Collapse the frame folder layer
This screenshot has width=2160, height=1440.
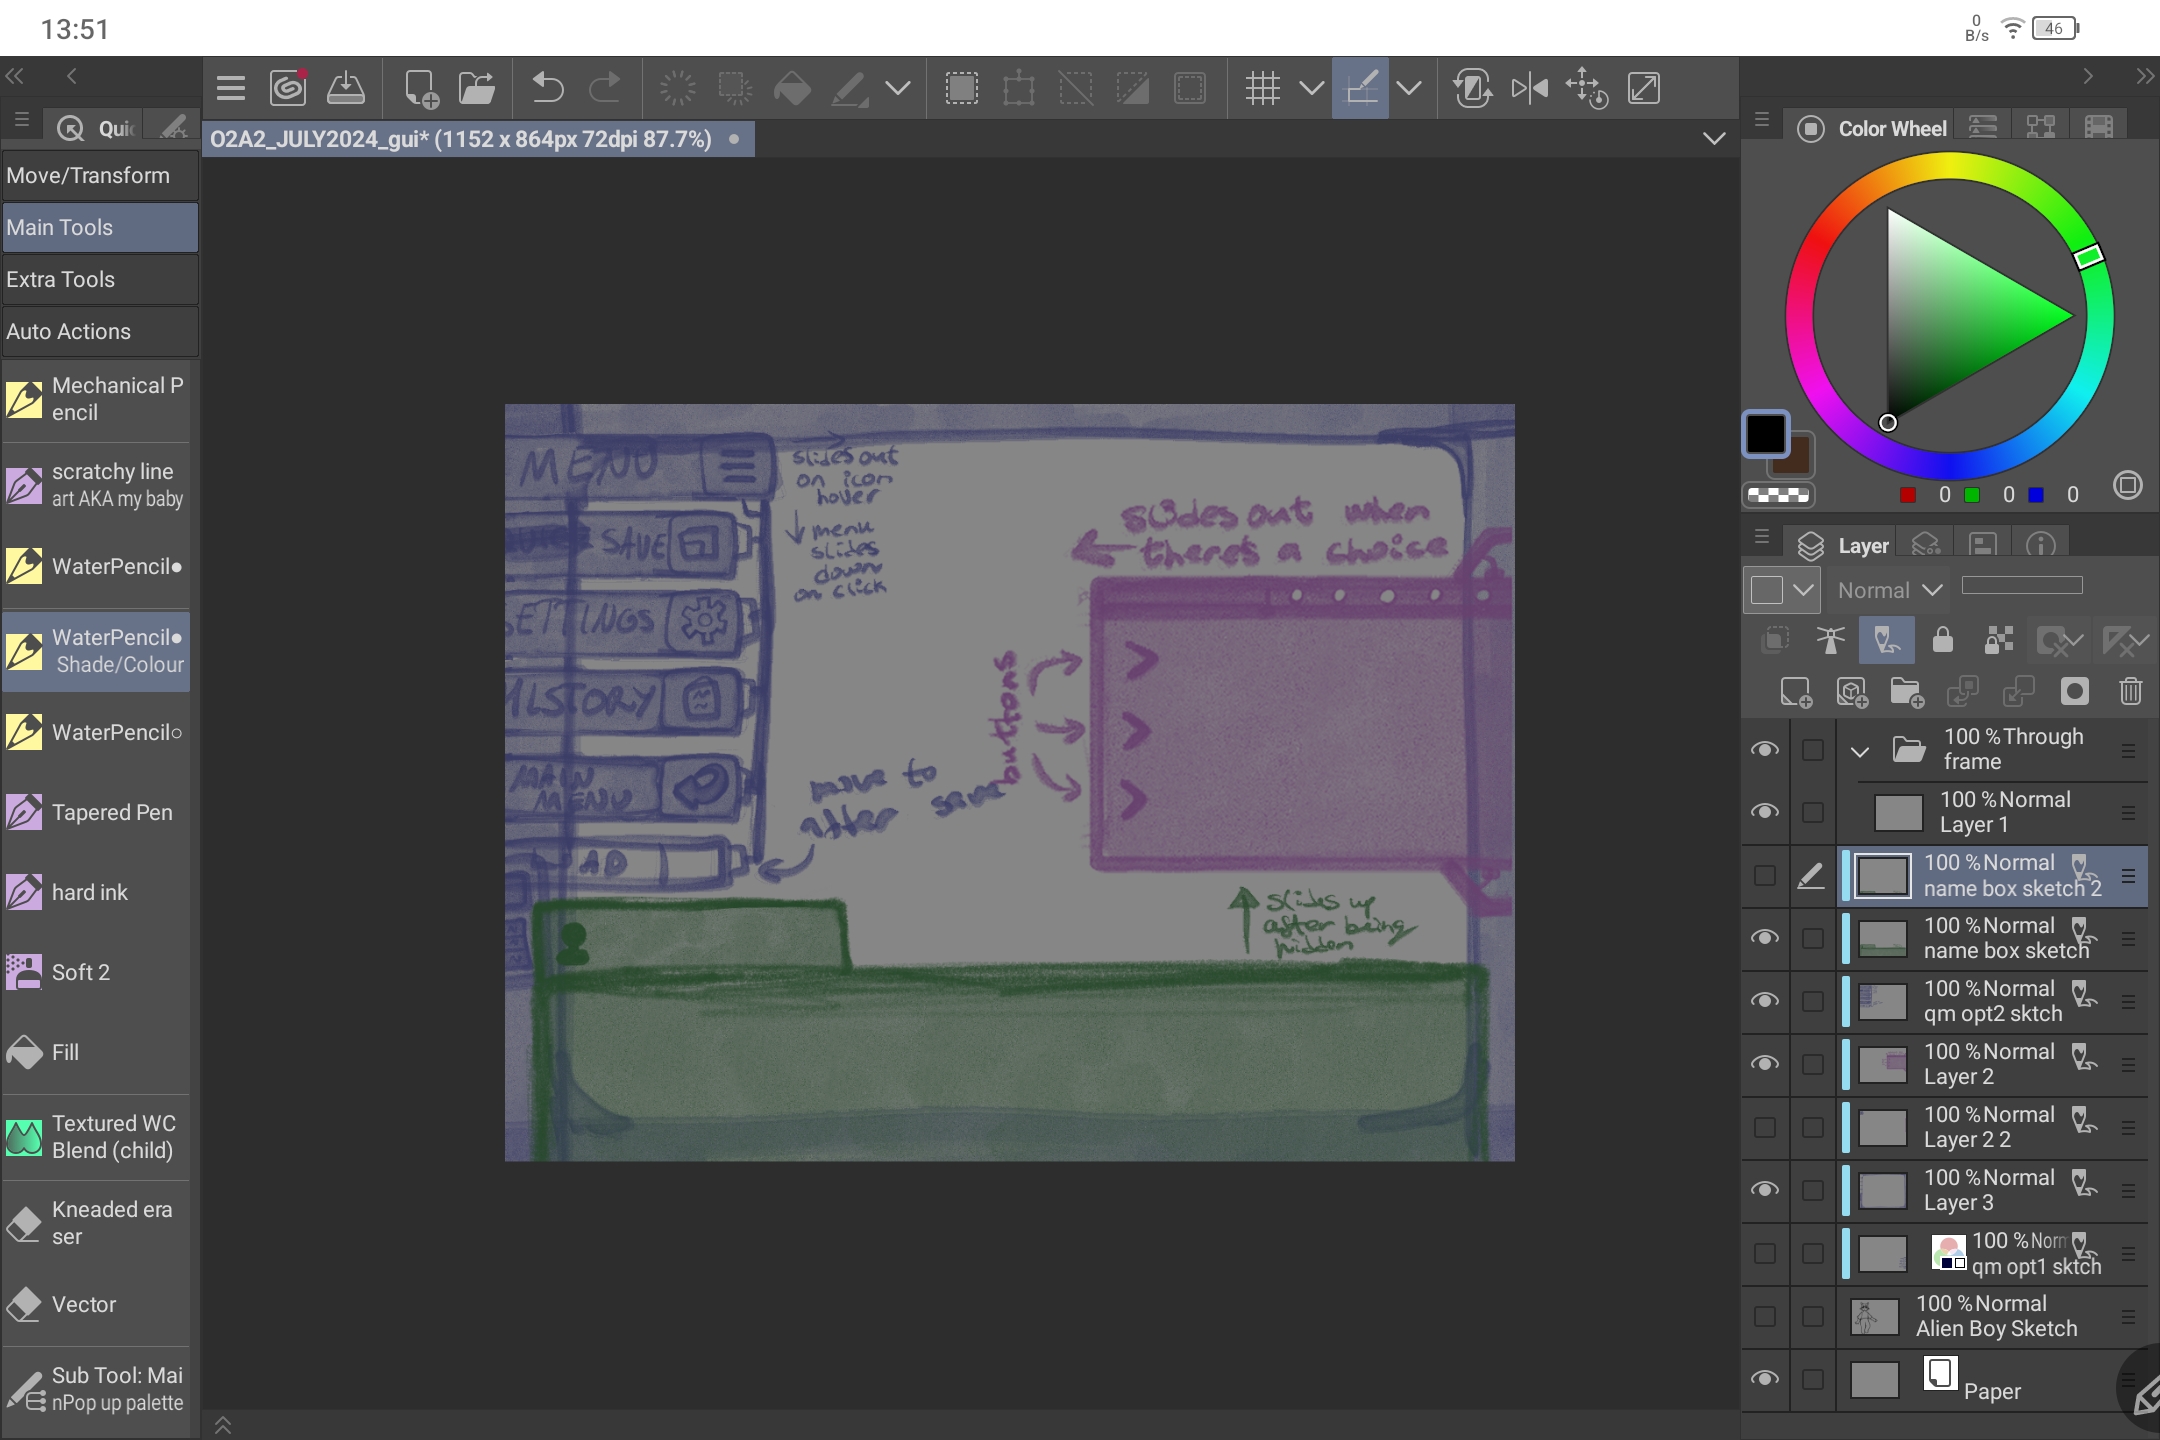(x=1860, y=750)
